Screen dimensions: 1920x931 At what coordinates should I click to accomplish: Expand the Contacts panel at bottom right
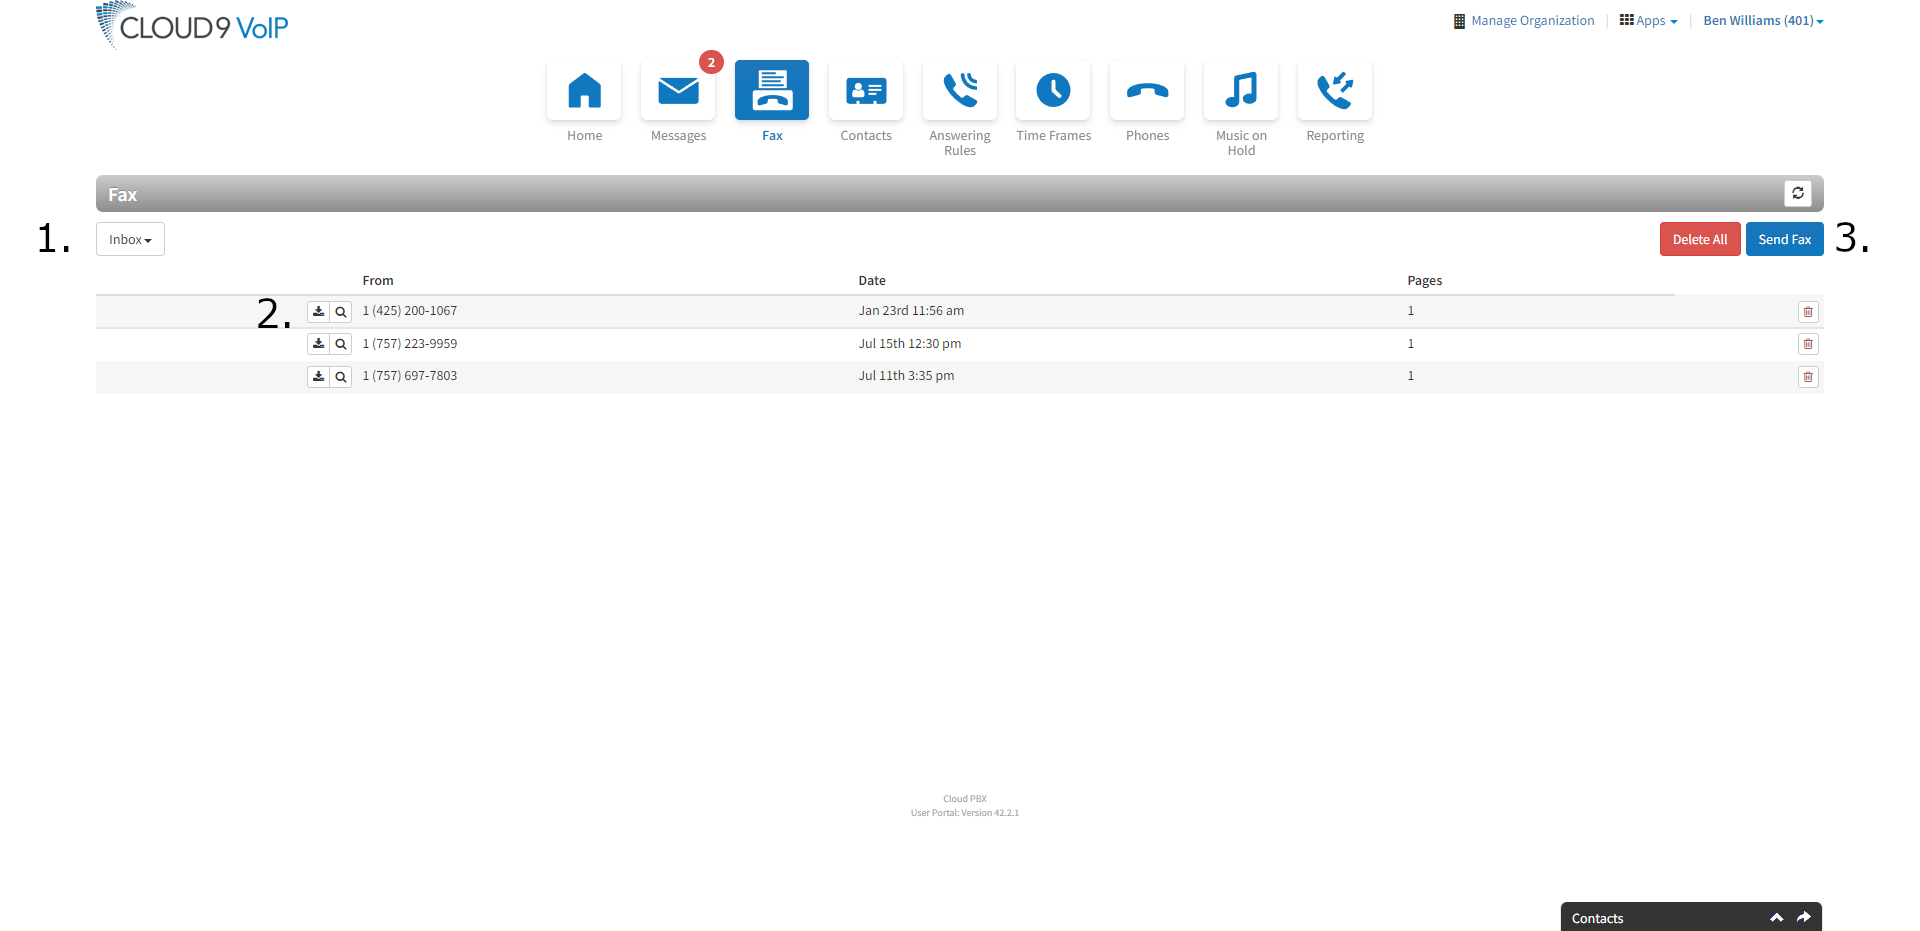point(1777,917)
